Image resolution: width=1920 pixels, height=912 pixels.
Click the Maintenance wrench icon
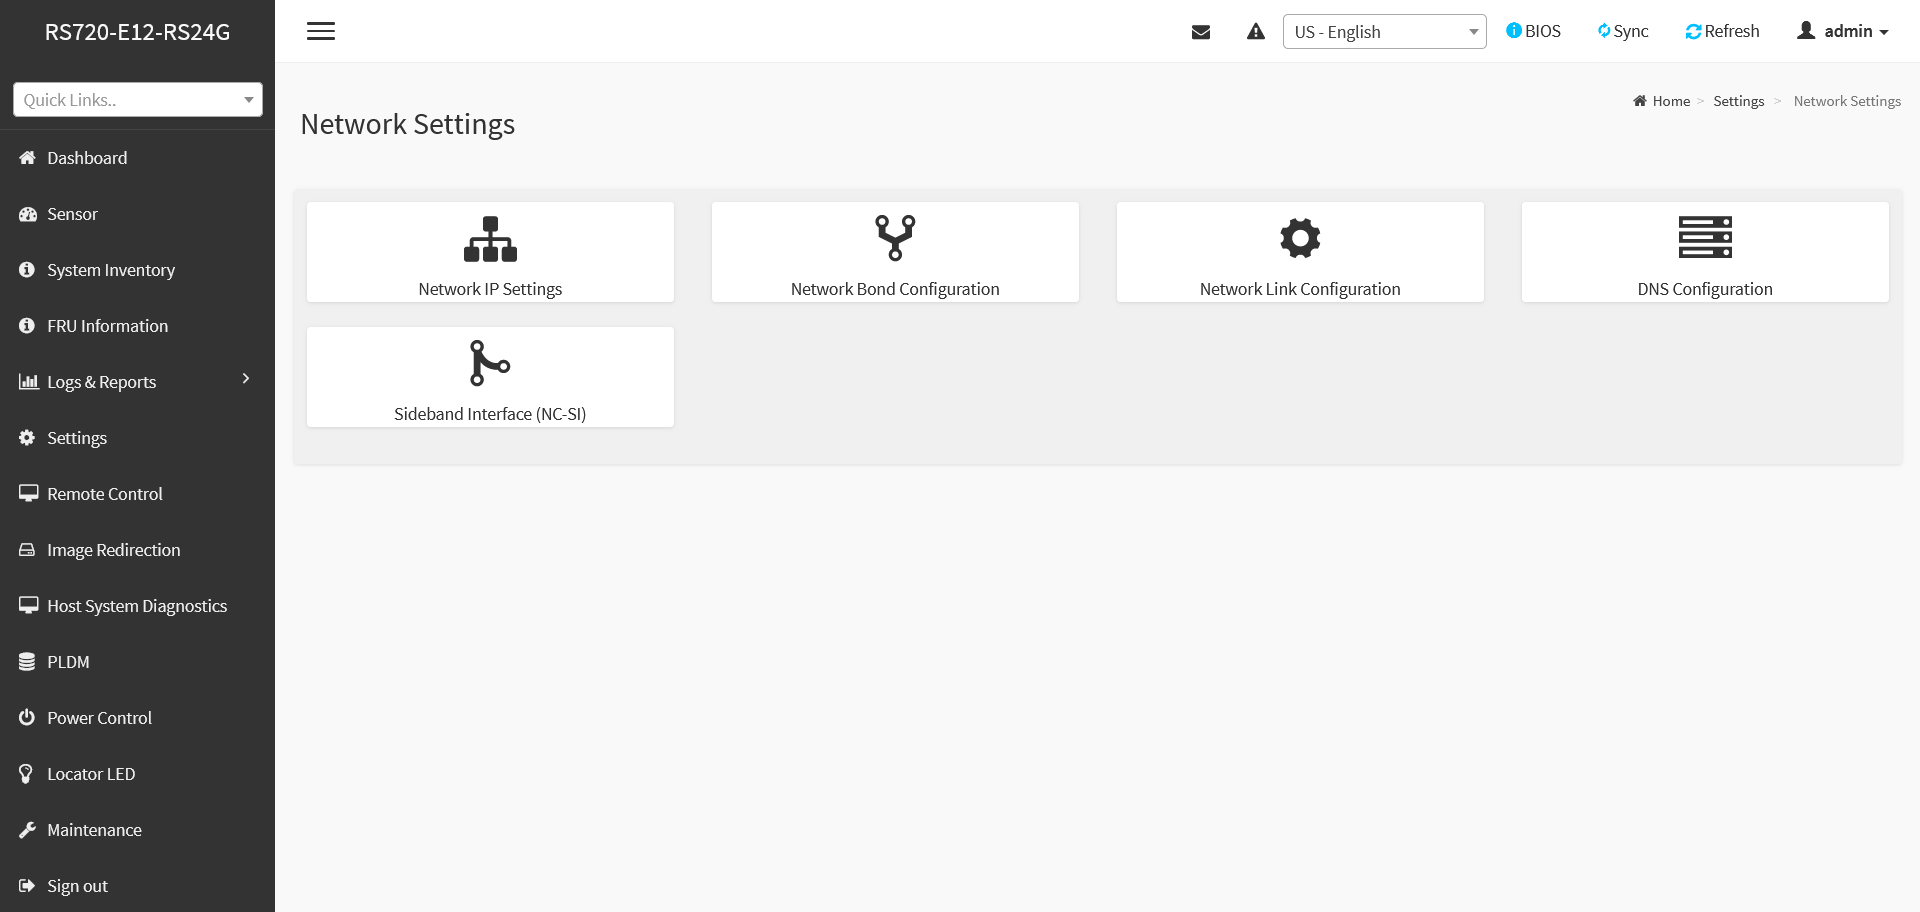27,830
